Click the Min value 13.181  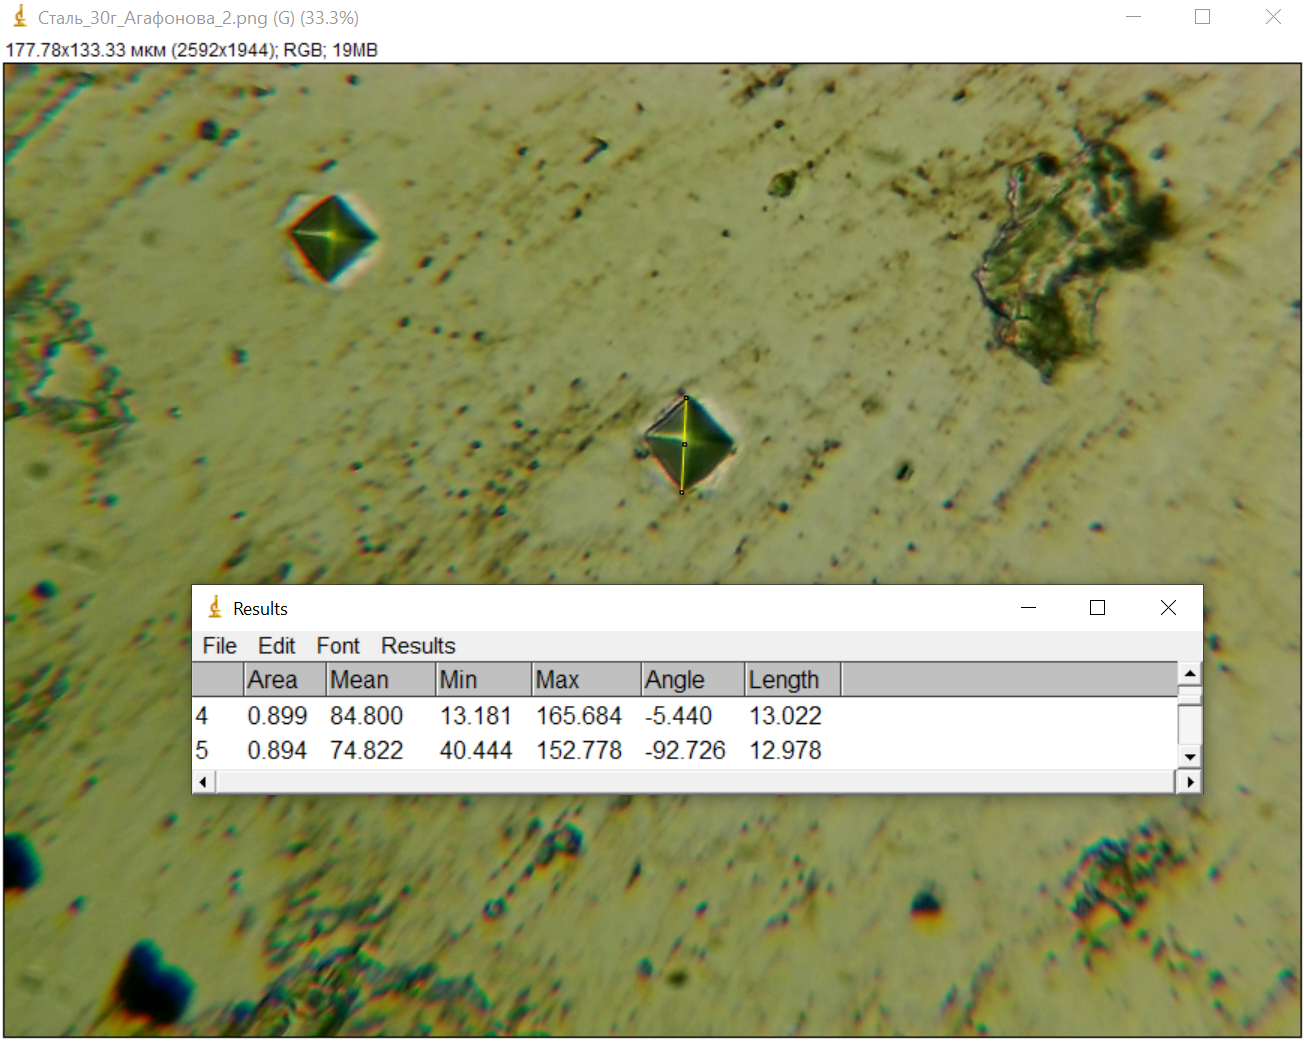(x=476, y=716)
